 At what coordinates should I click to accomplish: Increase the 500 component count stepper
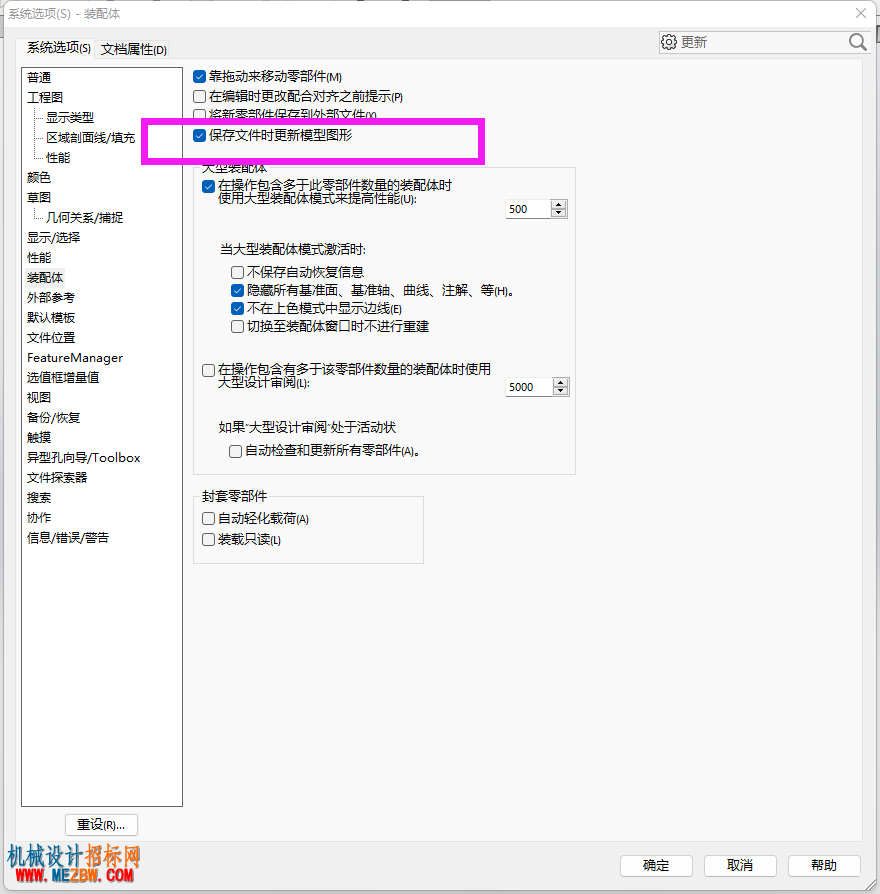(558, 205)
